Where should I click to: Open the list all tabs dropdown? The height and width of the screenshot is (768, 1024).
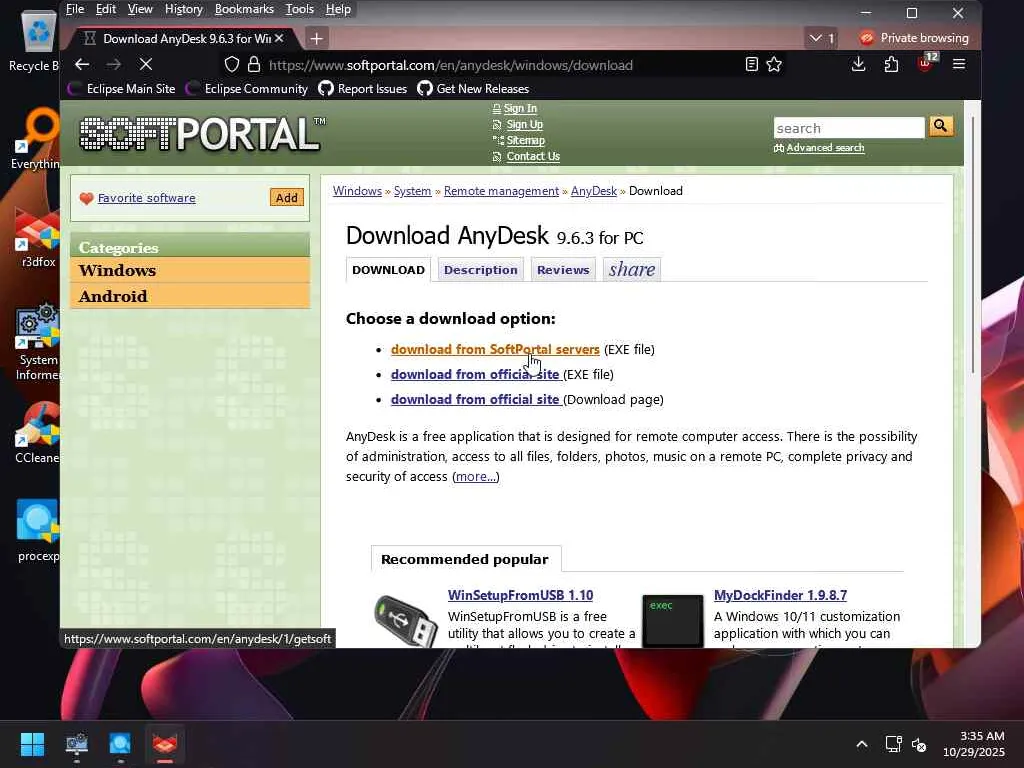[821, 39]
